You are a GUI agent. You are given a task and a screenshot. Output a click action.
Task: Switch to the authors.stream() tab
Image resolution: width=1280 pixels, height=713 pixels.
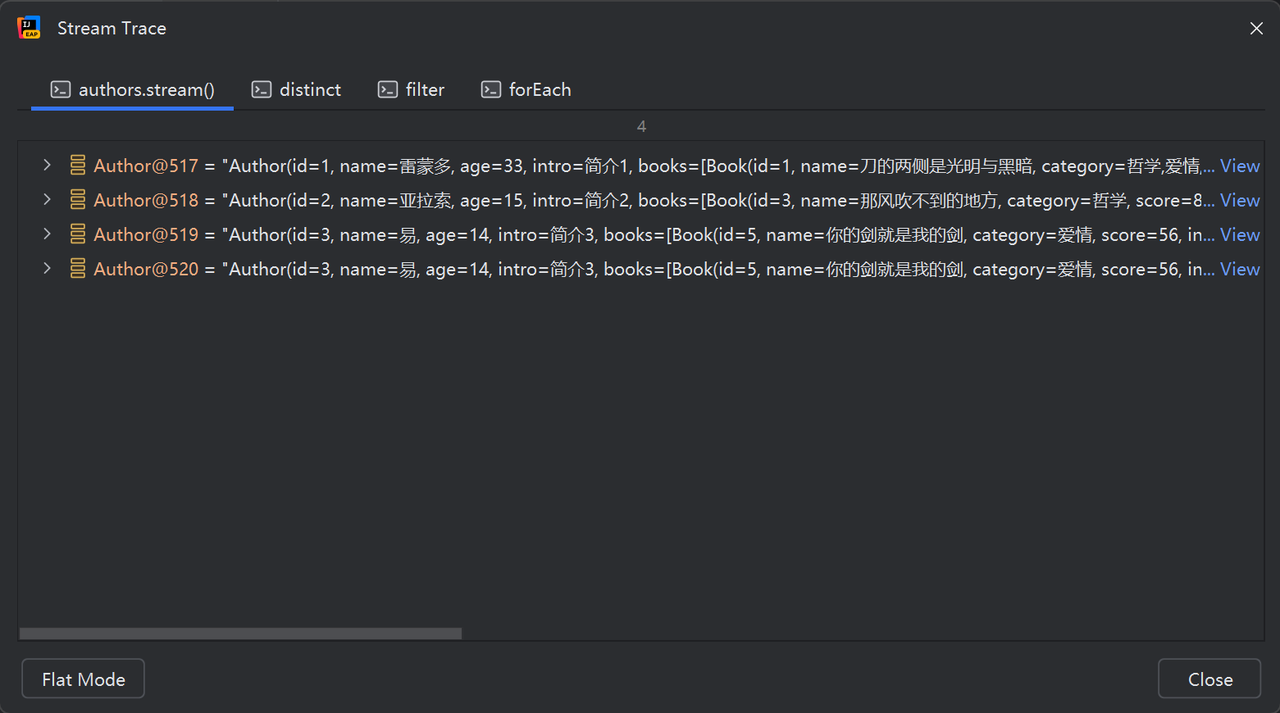pos(146,90)
